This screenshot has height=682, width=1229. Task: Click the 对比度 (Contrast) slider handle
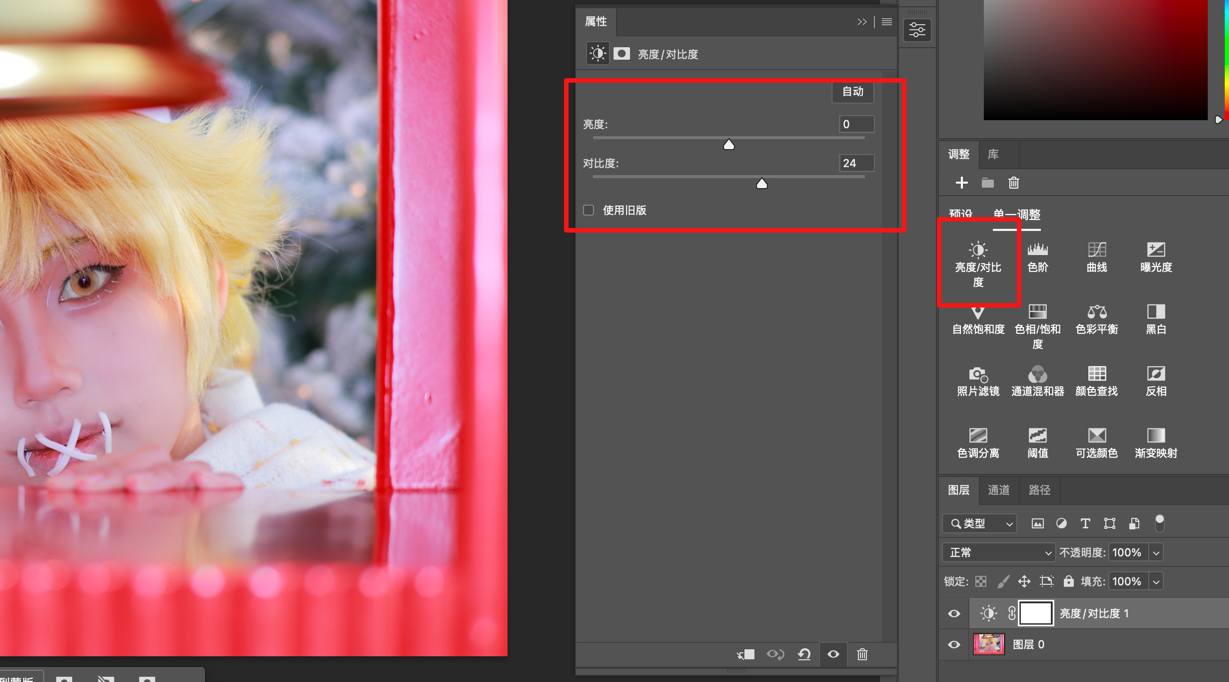(x=762, y=183)
